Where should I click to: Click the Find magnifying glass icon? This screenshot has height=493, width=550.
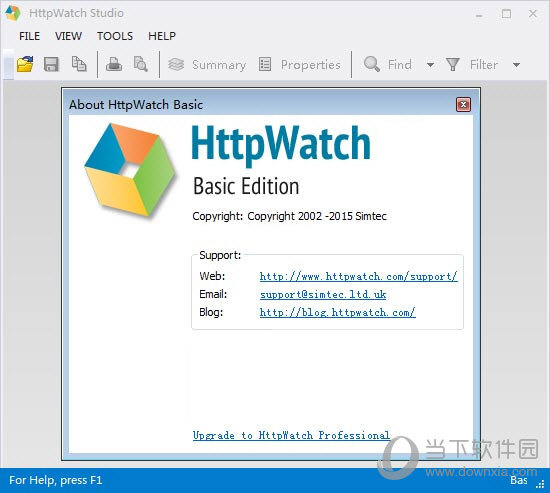[371, 64]
